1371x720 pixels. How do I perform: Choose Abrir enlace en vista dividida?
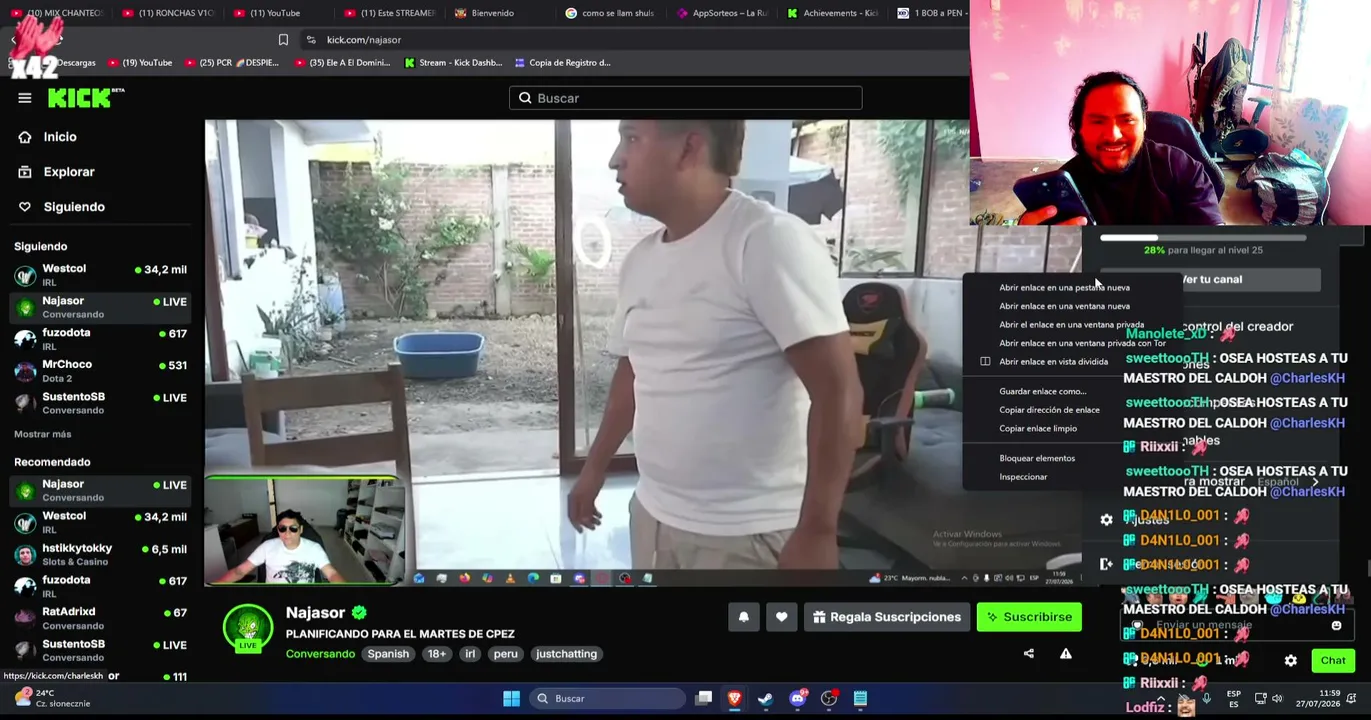[x=1053, y=362]
